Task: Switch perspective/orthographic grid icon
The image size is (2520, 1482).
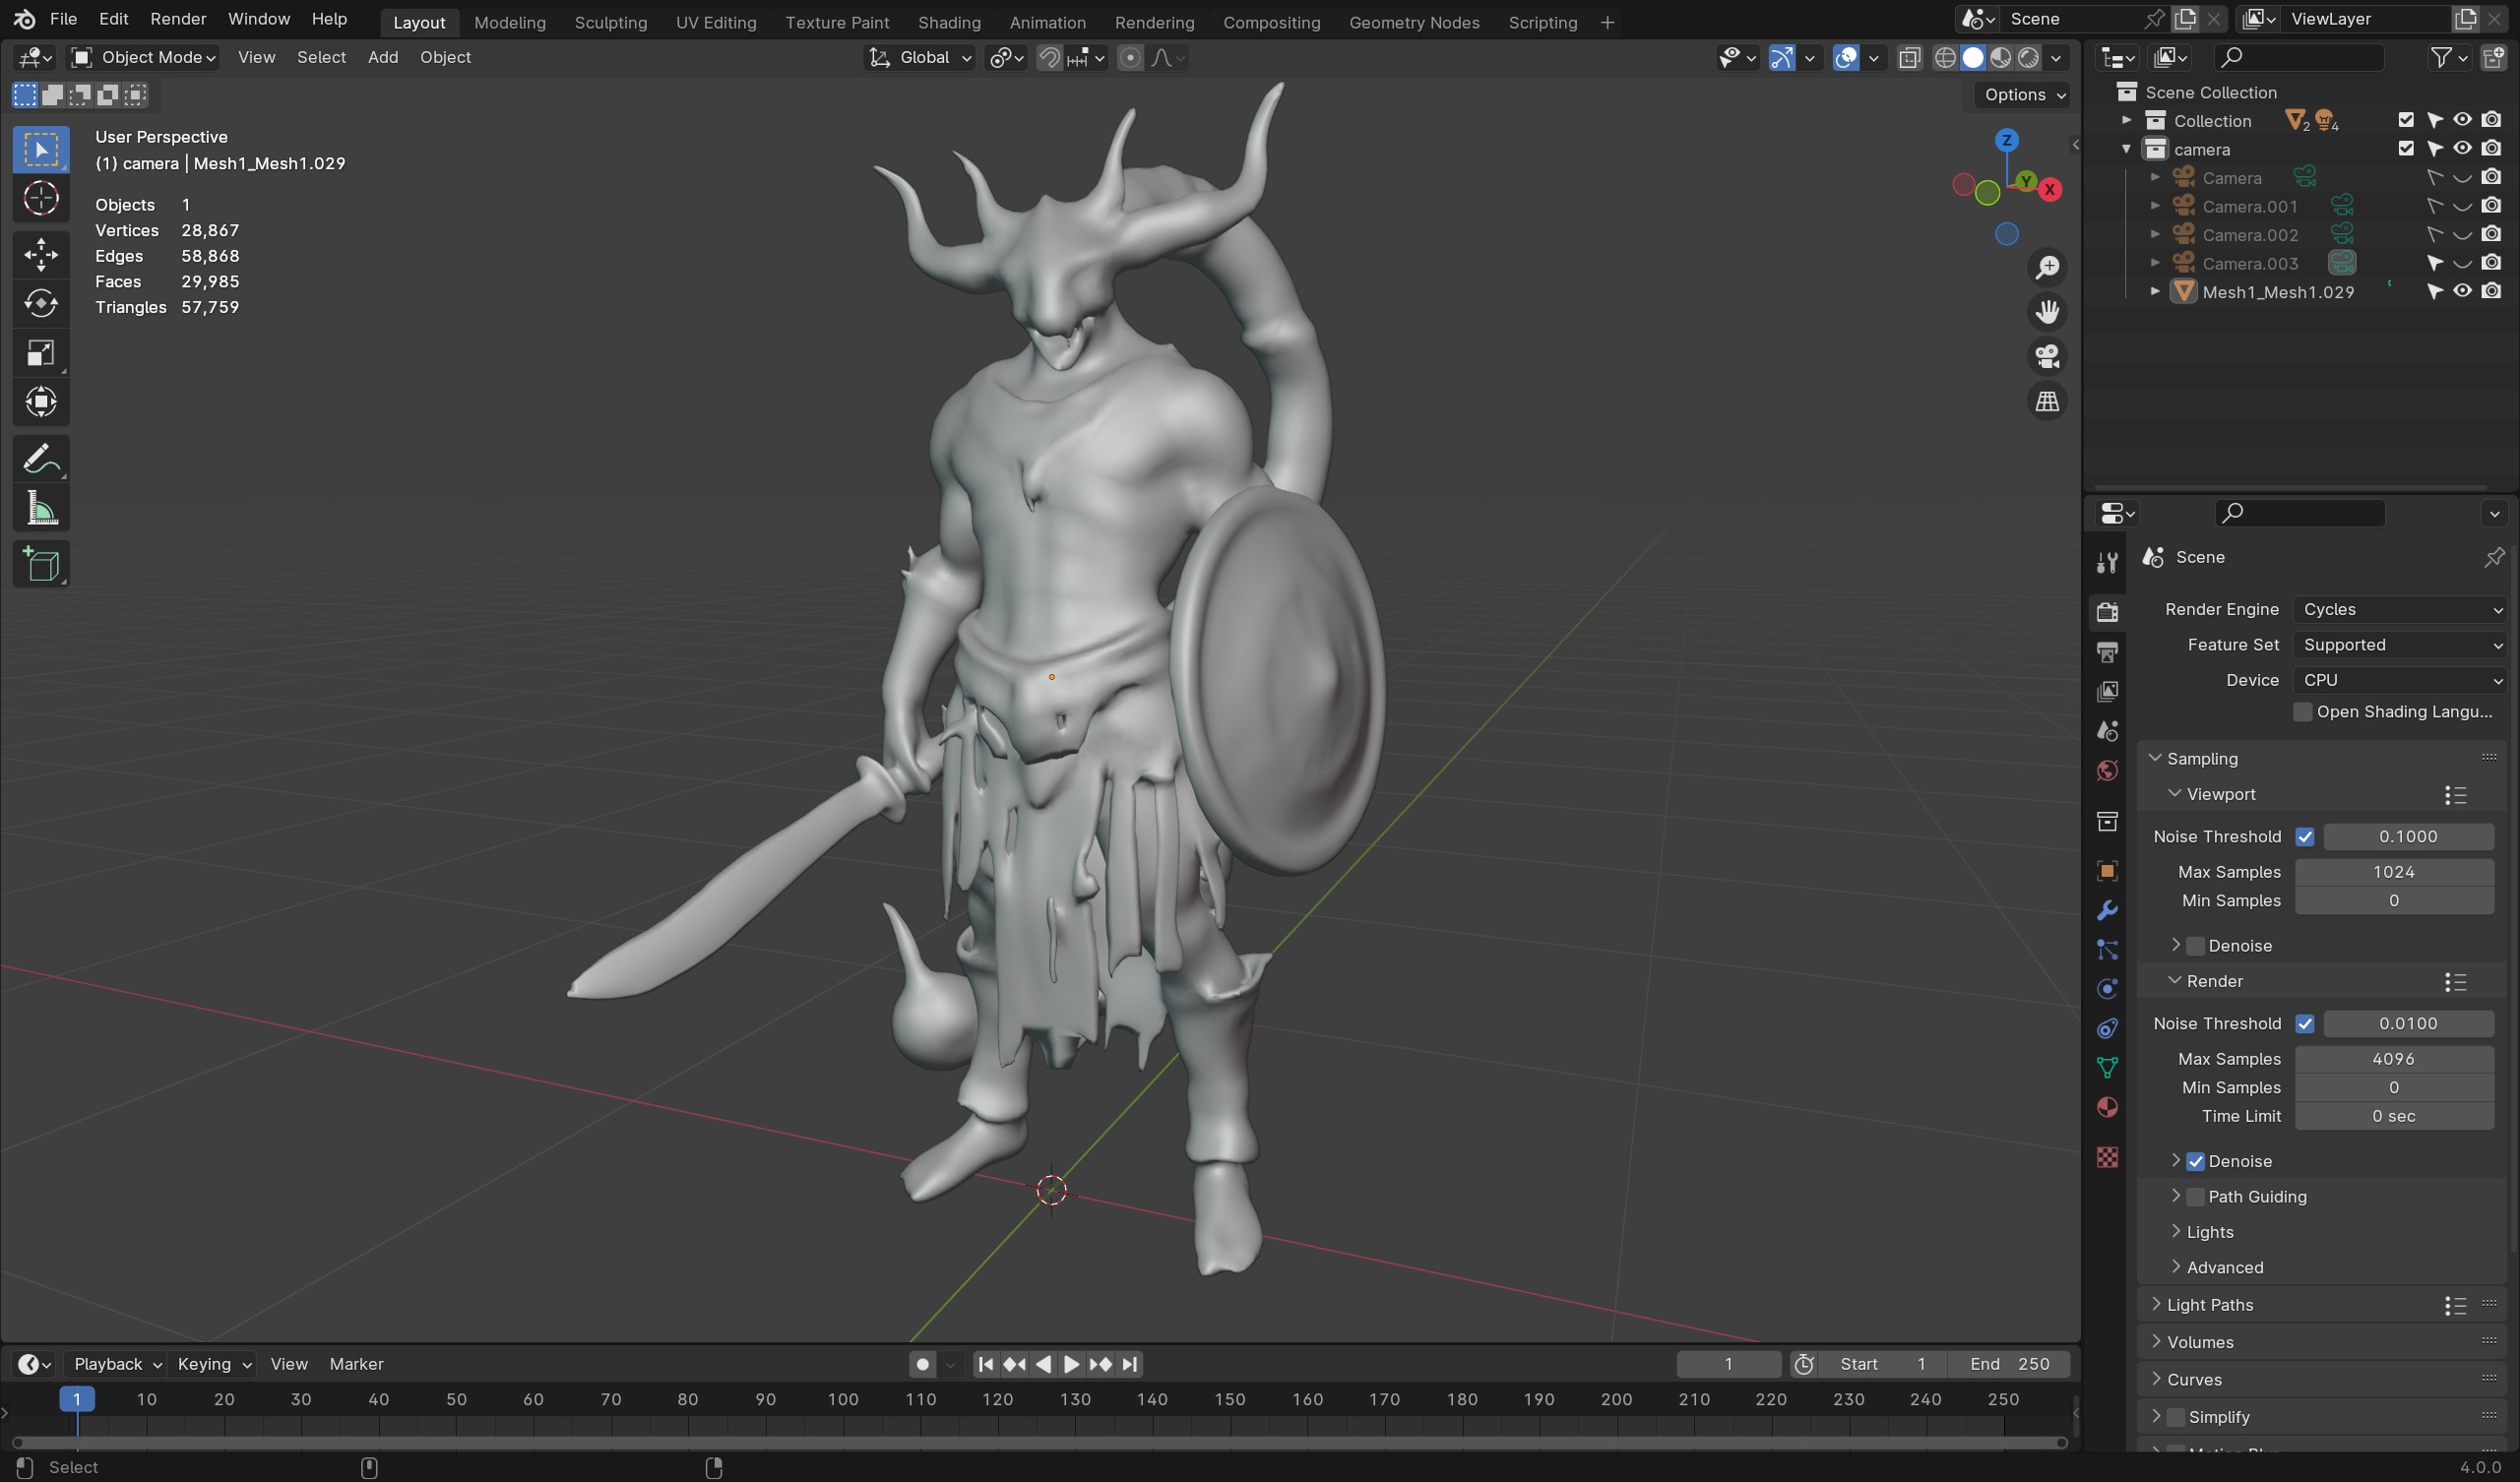Action: coord(2047,402)
